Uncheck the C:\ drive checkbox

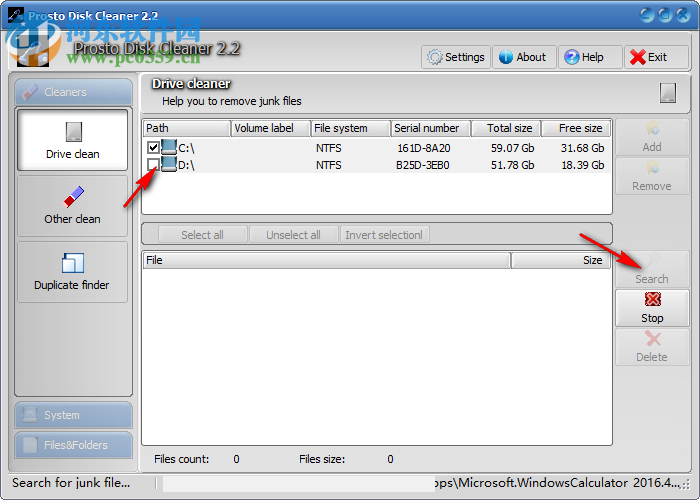click(153, 147)
